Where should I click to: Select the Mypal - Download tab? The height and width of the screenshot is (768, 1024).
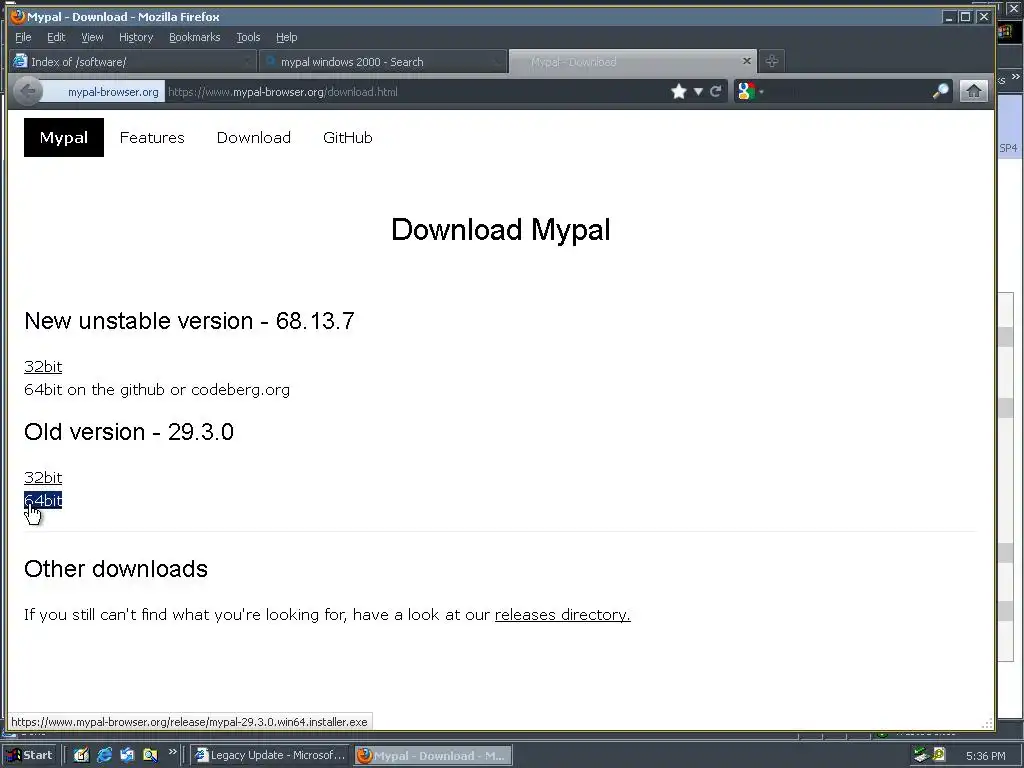[632, 61]
